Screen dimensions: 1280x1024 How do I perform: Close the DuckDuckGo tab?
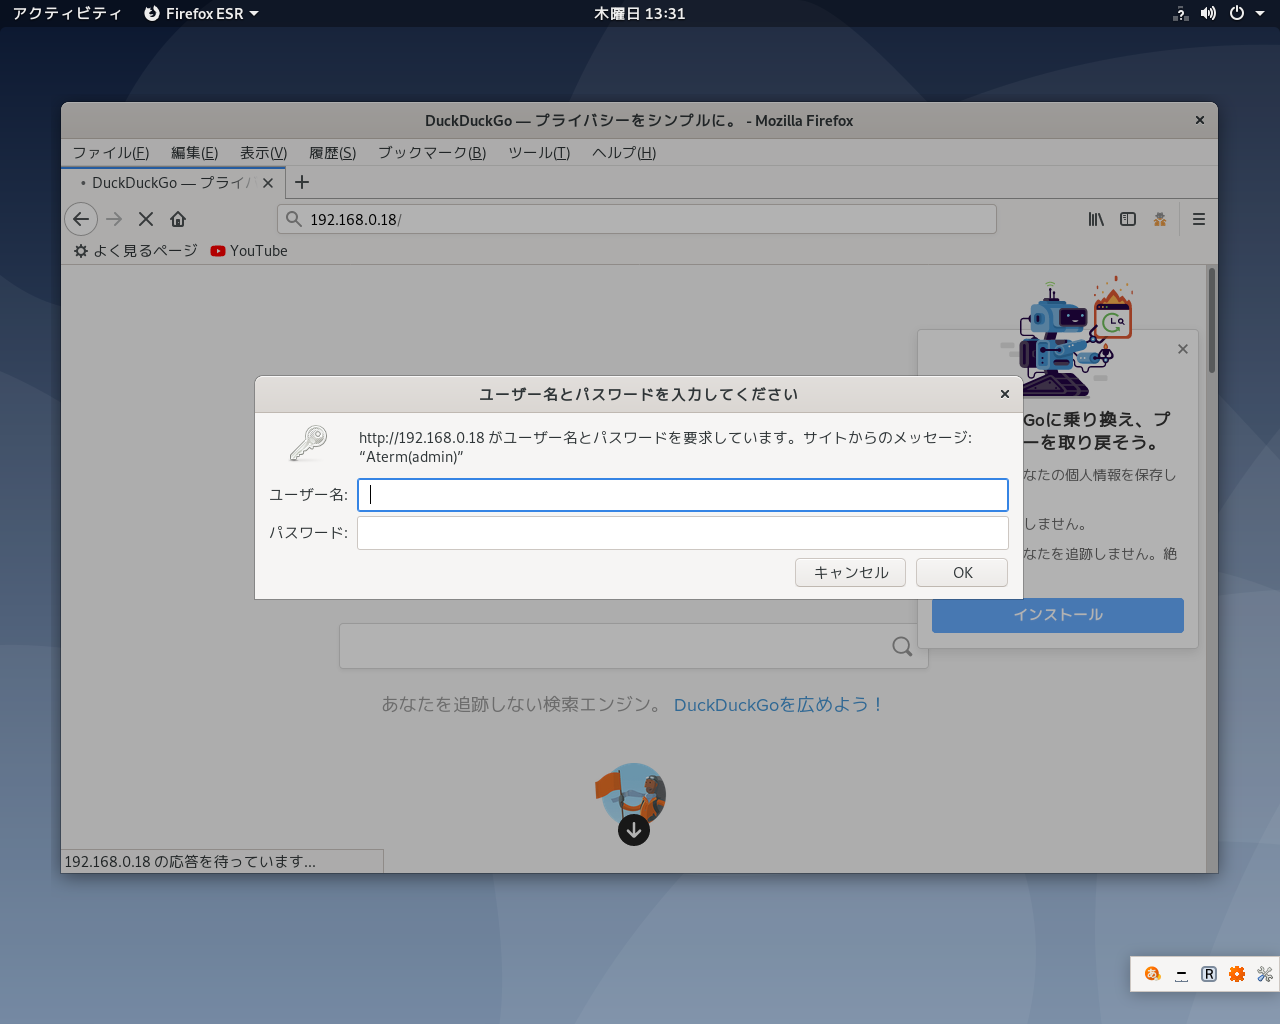(x=268, y=183)
